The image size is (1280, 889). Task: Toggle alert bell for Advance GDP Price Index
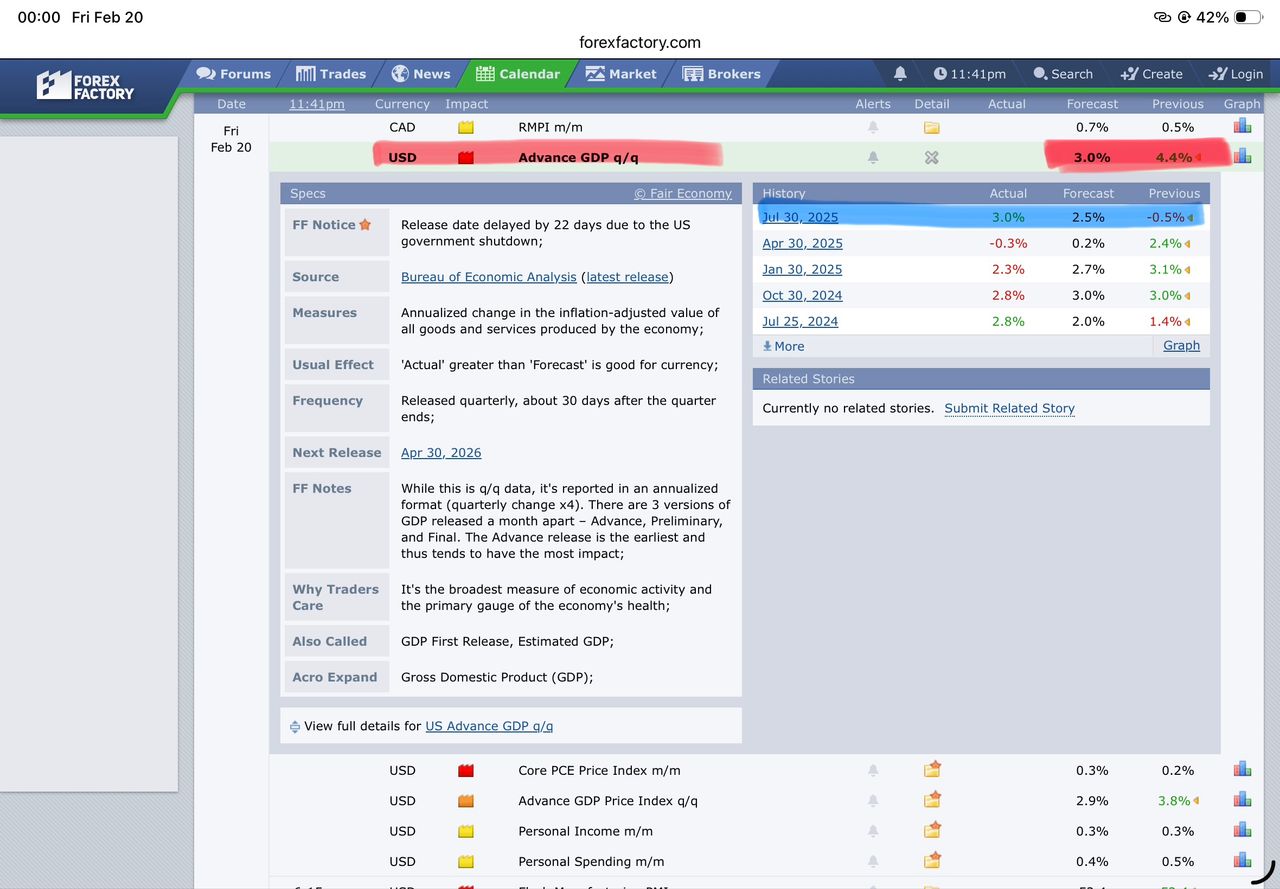(x=873, y=801)
